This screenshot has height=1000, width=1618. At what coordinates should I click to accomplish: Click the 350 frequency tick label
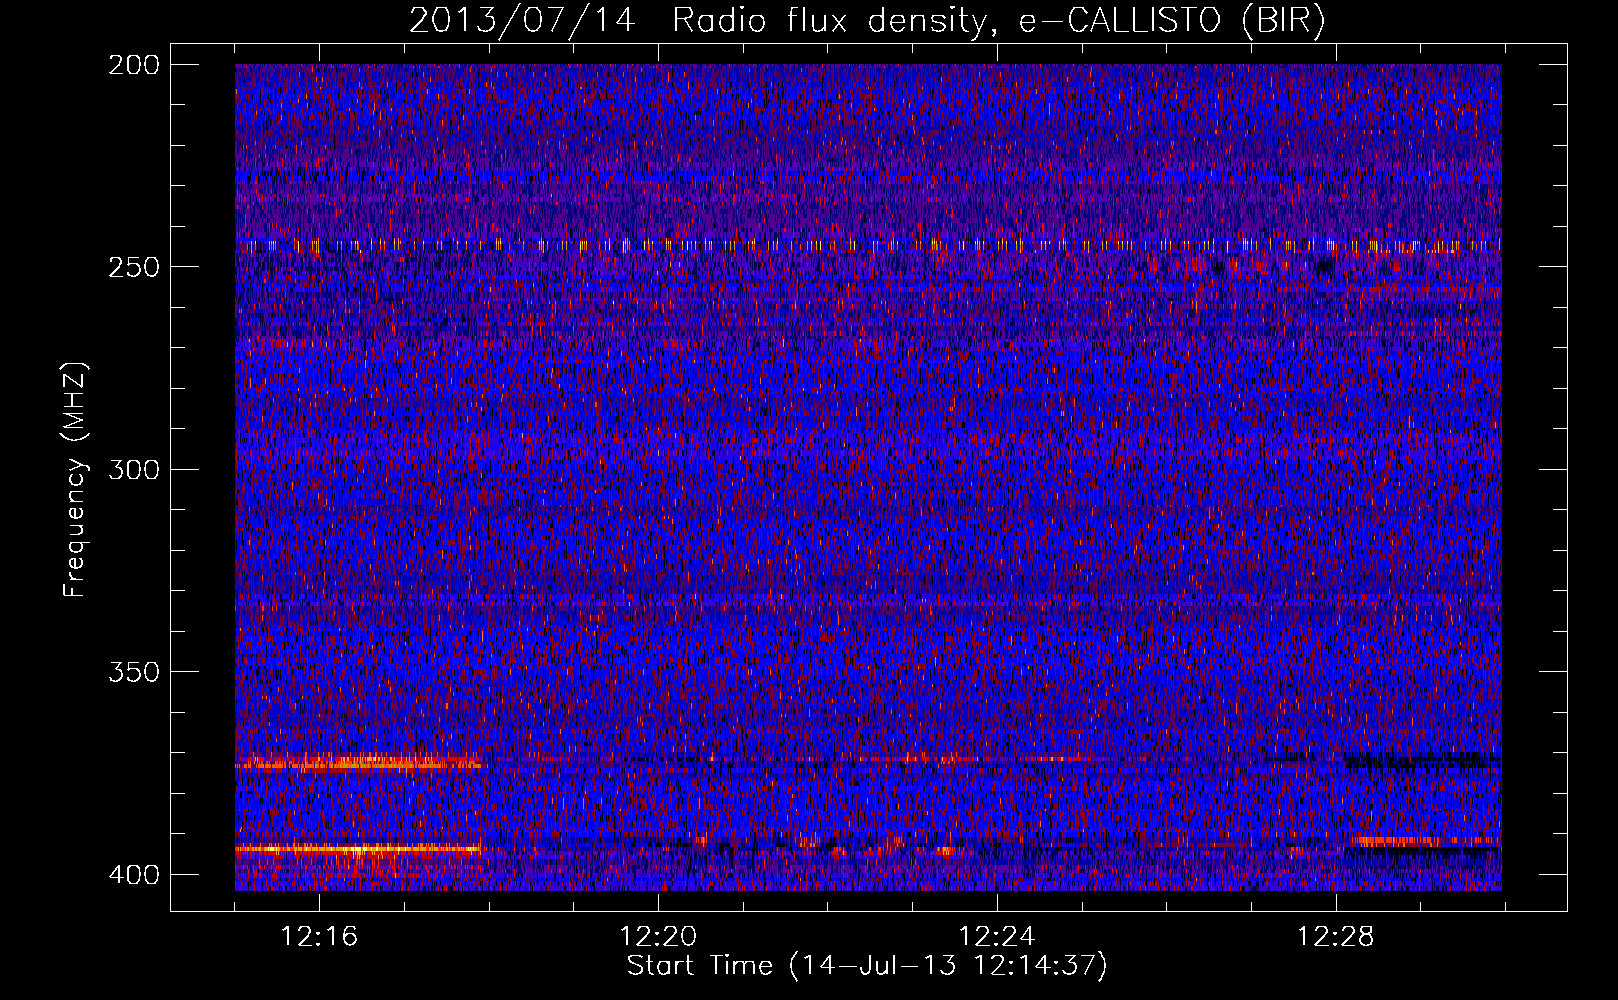coord(133,671)
